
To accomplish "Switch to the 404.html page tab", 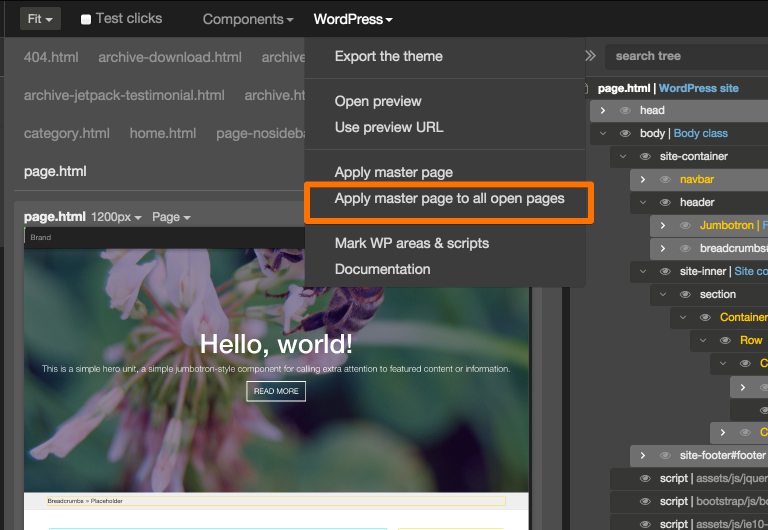I will (x=51, y=57).
